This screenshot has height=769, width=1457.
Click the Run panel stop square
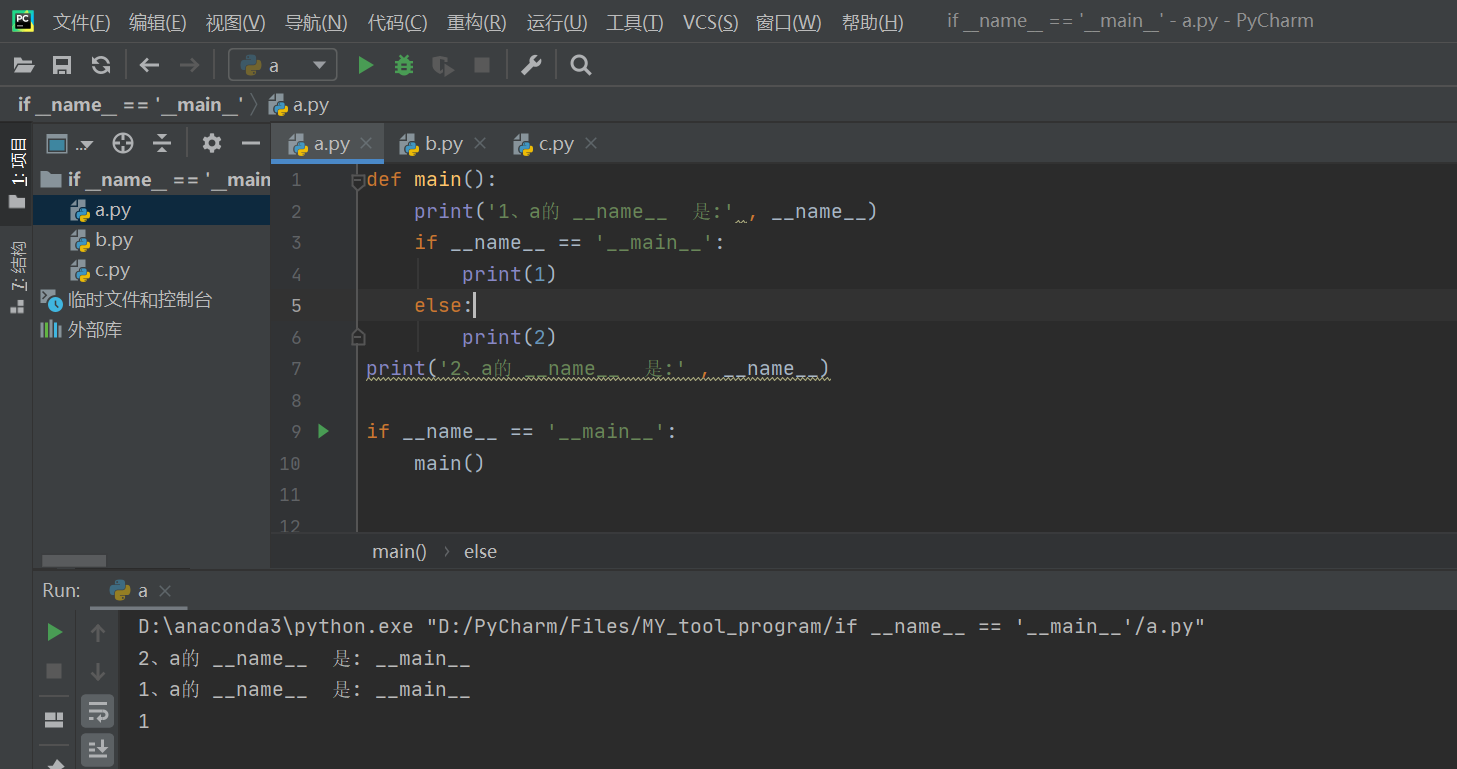point(55,671)
